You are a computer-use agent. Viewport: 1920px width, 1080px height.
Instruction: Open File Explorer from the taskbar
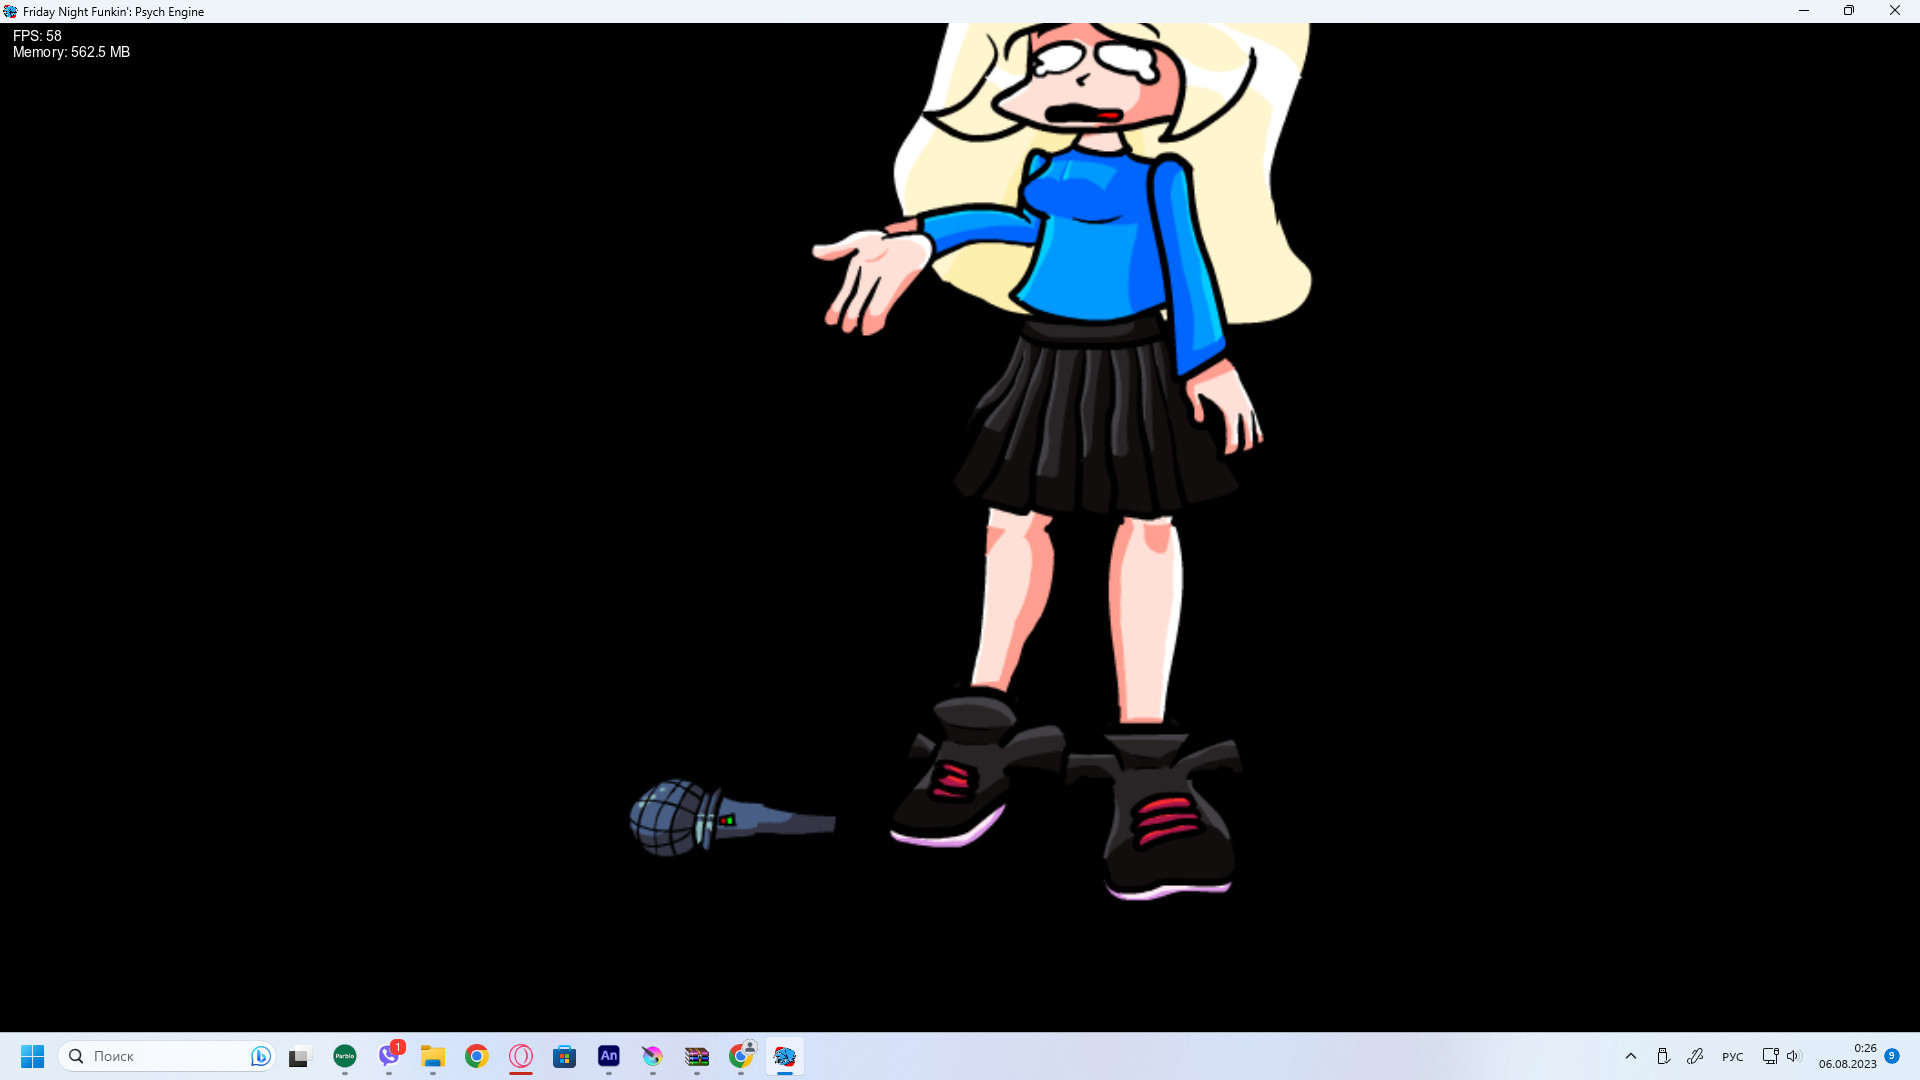pos(433,1056)
